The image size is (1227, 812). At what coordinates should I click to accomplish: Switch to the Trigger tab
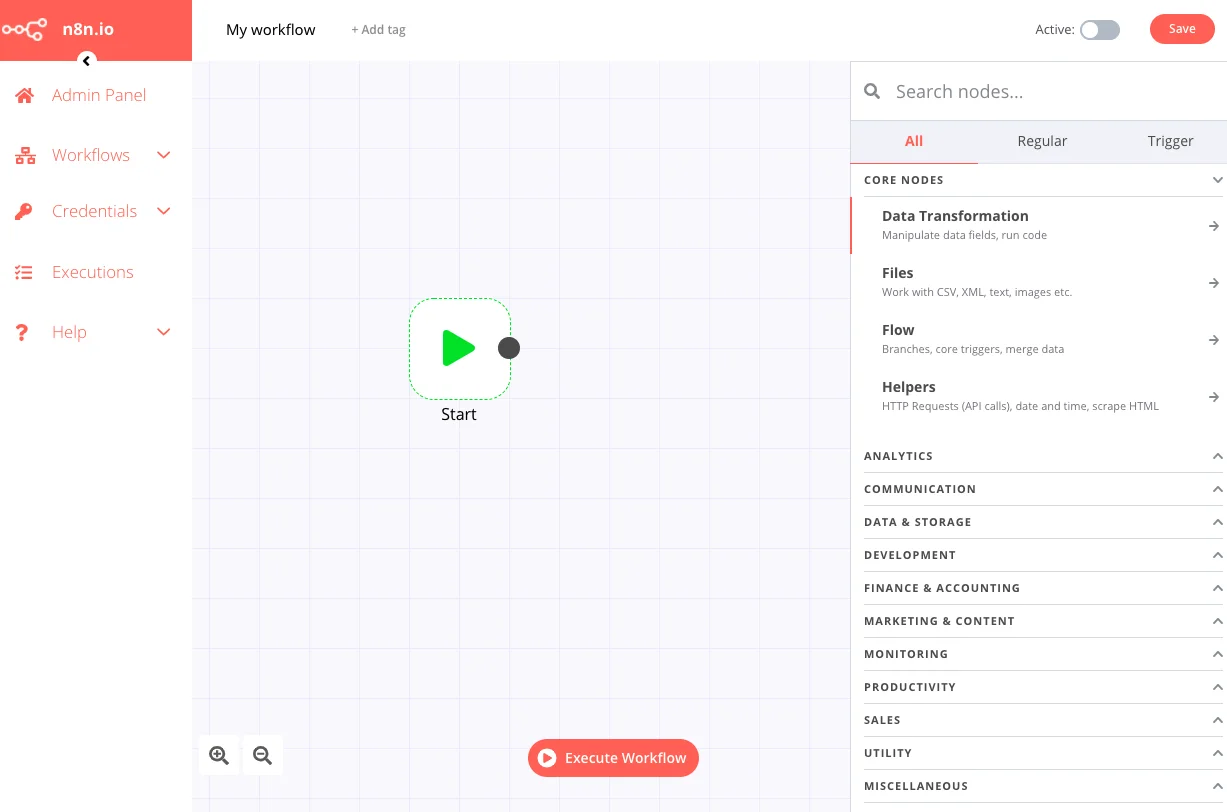click(x=1170, y=141)
